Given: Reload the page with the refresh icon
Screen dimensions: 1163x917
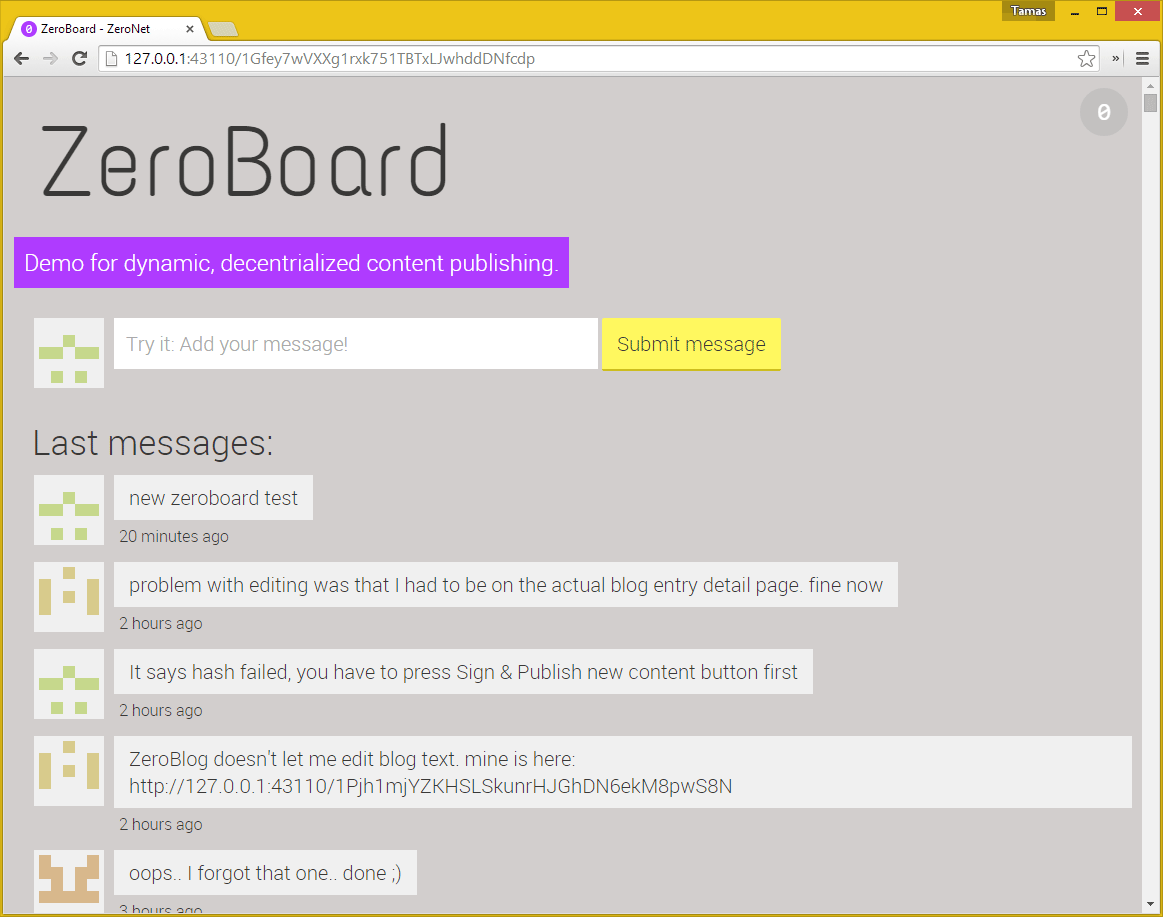Looking at the screenshot, I should coord(79,59).
